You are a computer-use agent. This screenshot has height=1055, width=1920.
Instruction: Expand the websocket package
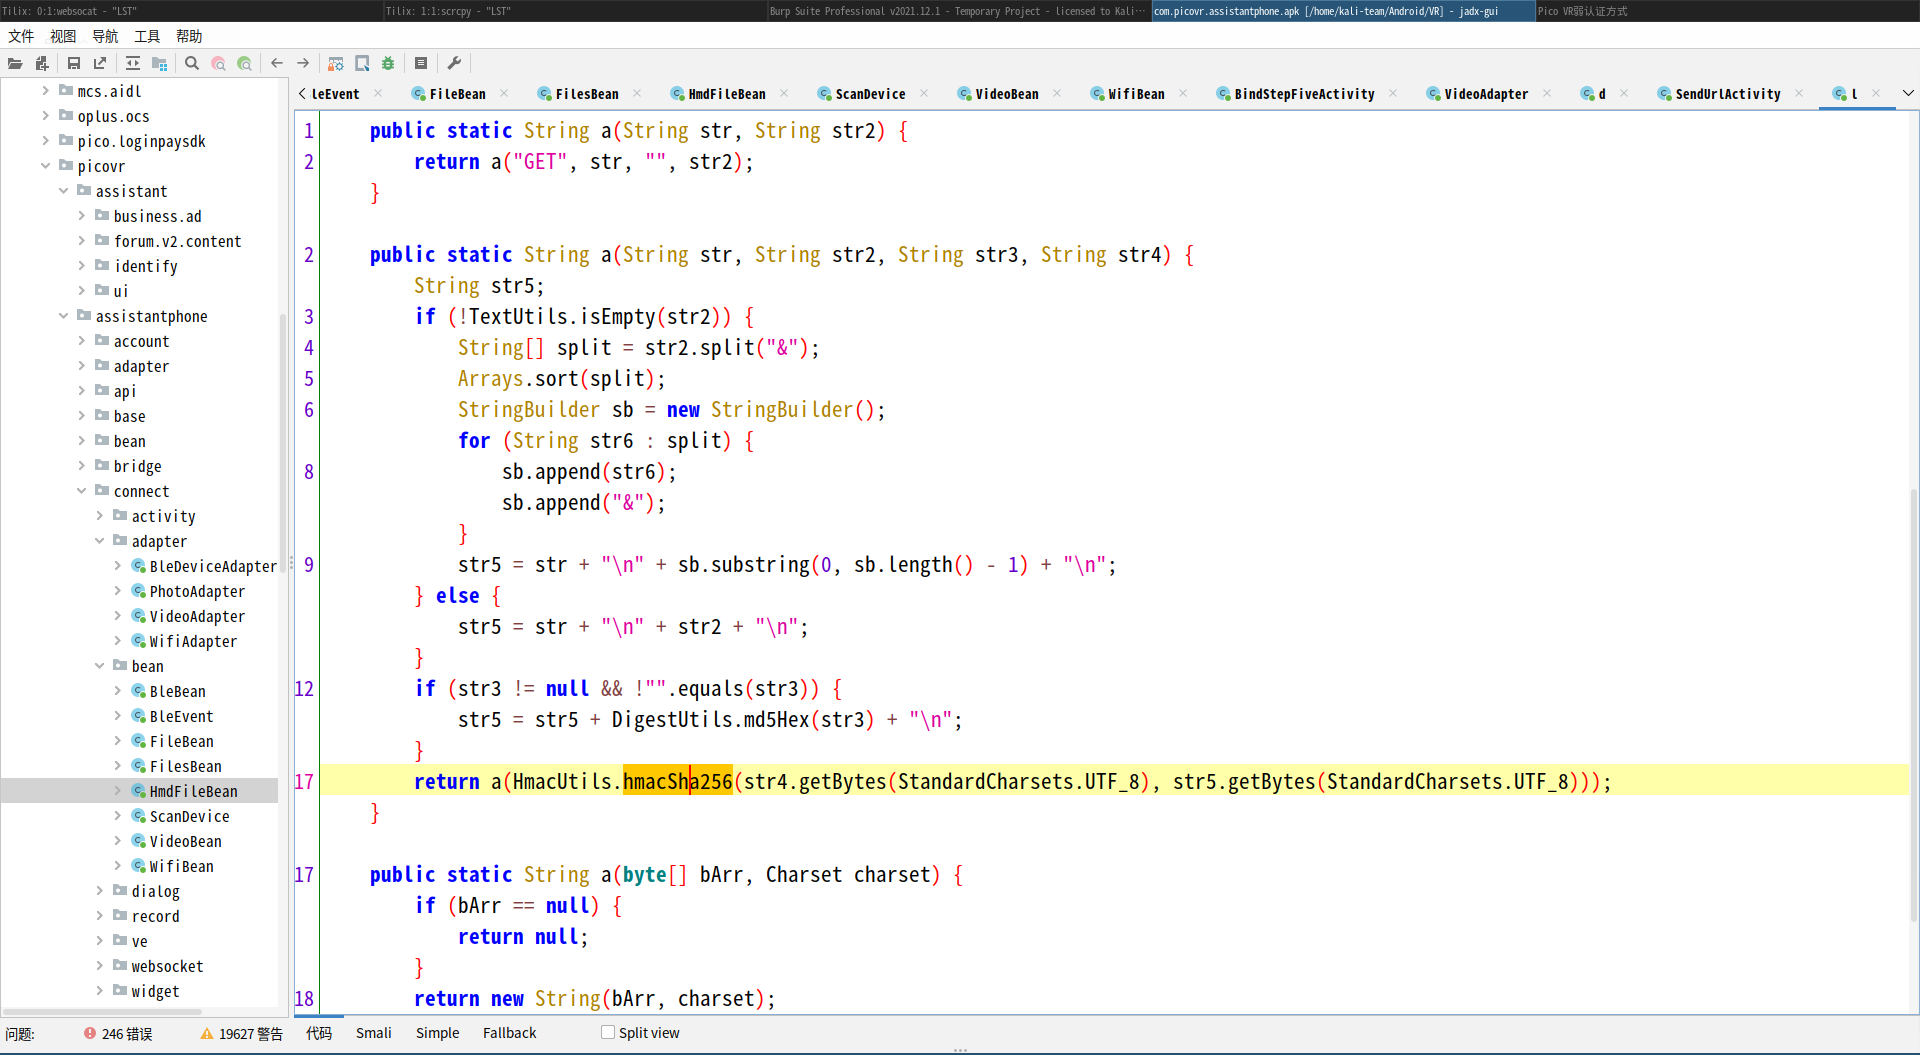(x=100, y=965)
